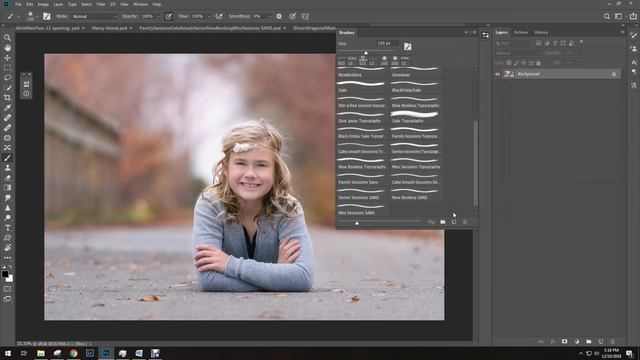This screenshot has height=360, width=640.
Task: Toggle the type layer filter icon
Action: click(x=555, y=43)
